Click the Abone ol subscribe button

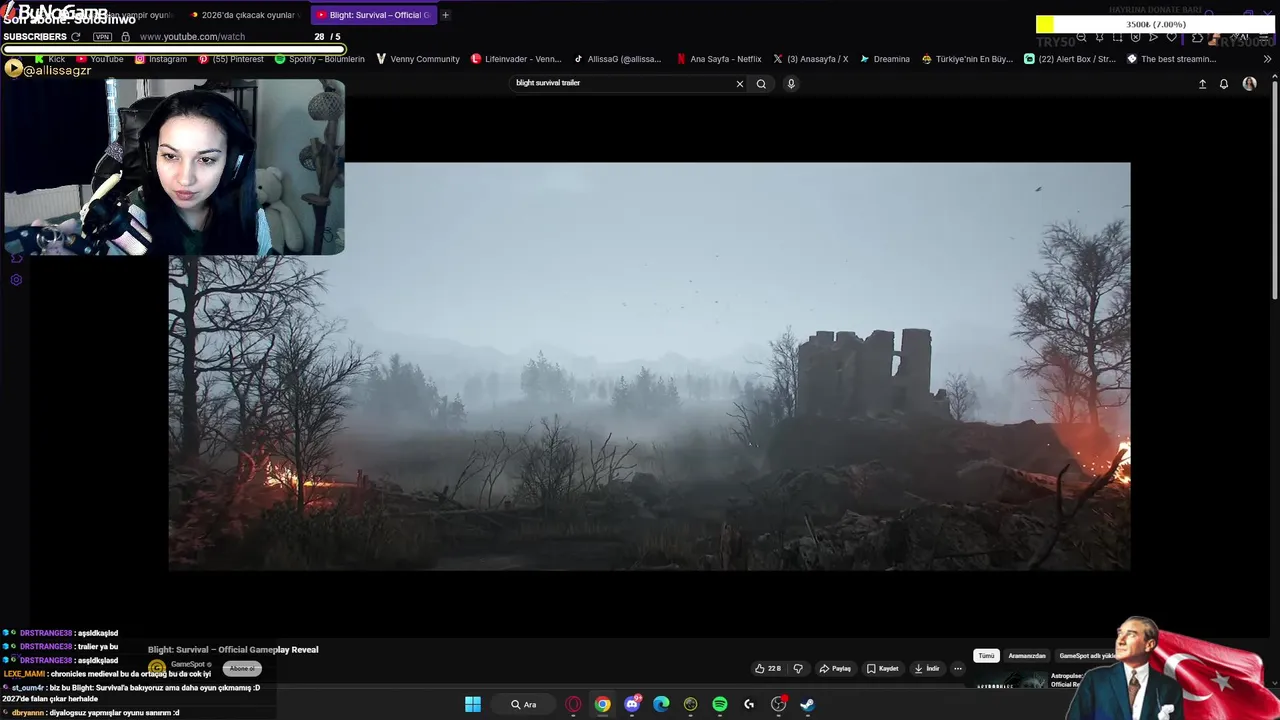242,668
